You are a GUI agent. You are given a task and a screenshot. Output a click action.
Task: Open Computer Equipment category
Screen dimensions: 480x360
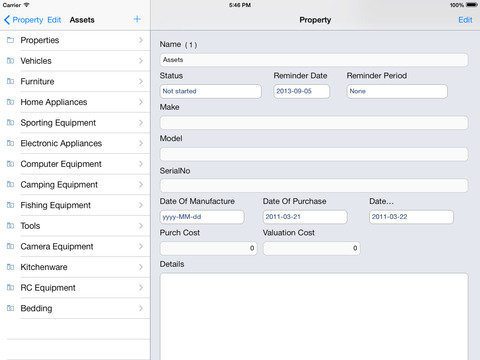75,164
